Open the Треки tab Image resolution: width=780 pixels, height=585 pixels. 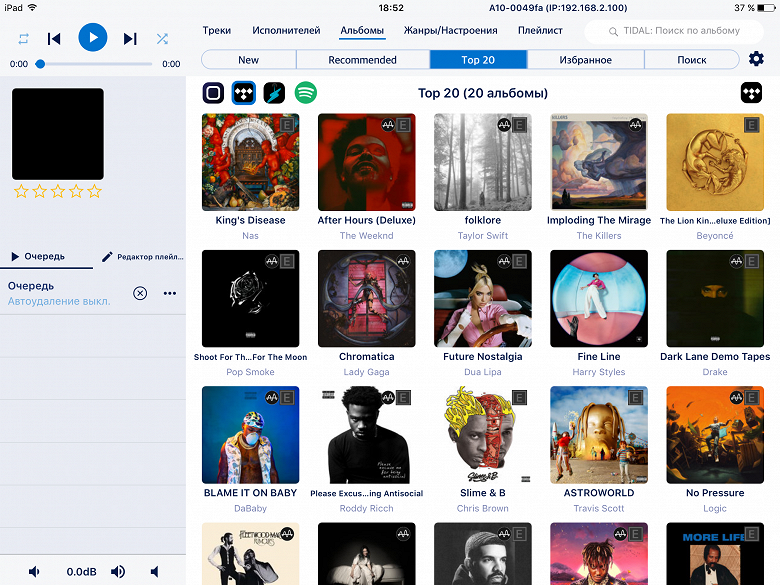217,30
